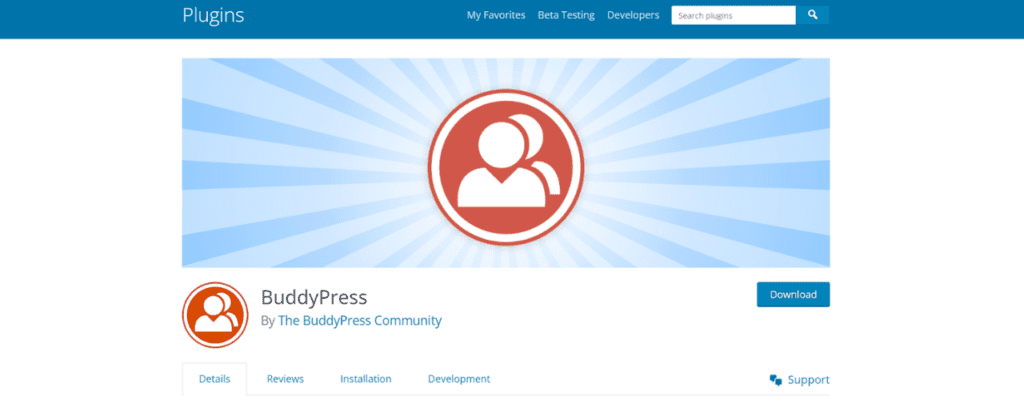Open the Development tab
The image size is (1024, 416).
pyautogui.click(x=459, y=379)
